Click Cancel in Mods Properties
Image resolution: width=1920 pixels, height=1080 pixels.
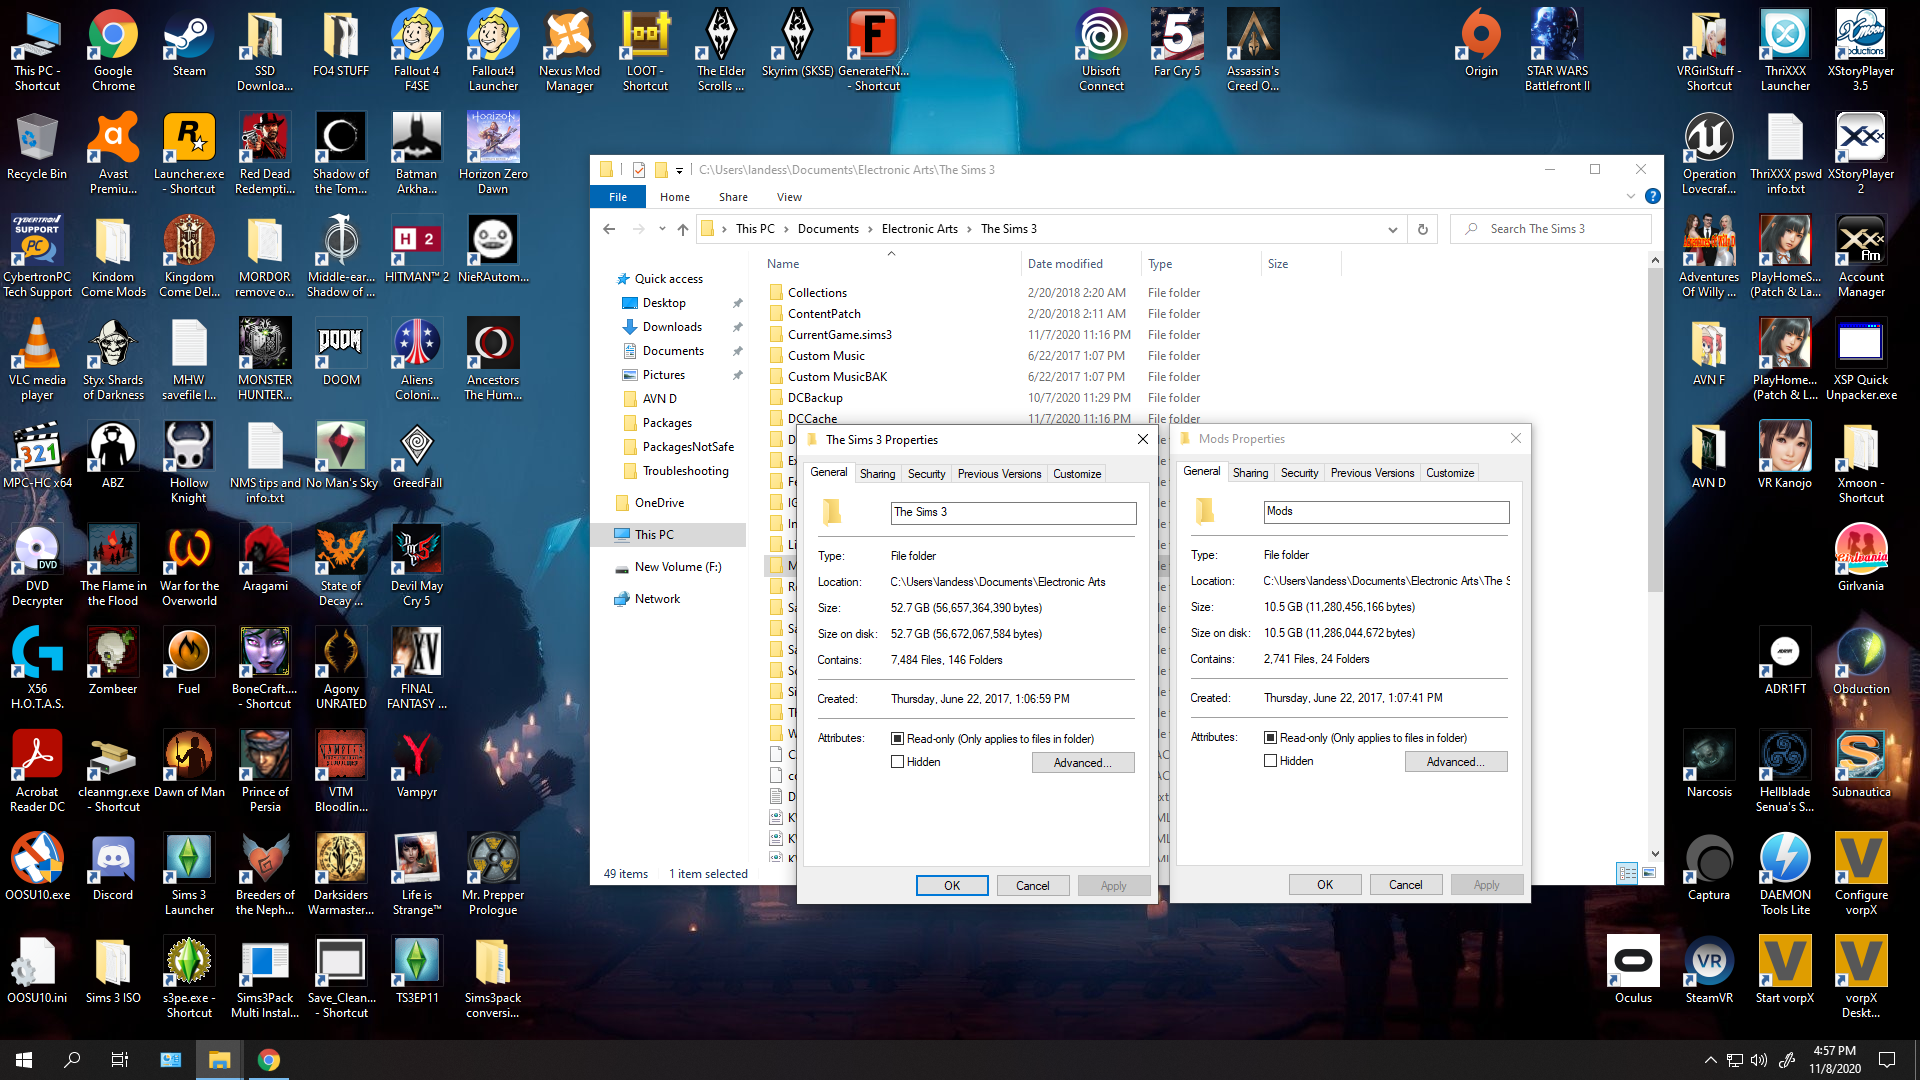1405,885
